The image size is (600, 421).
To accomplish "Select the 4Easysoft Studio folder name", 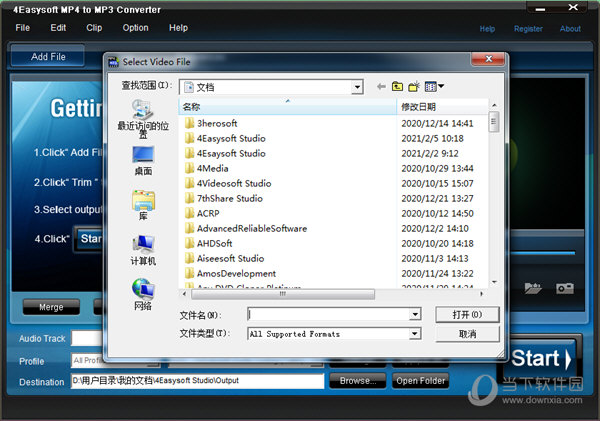I will (231, 139).
